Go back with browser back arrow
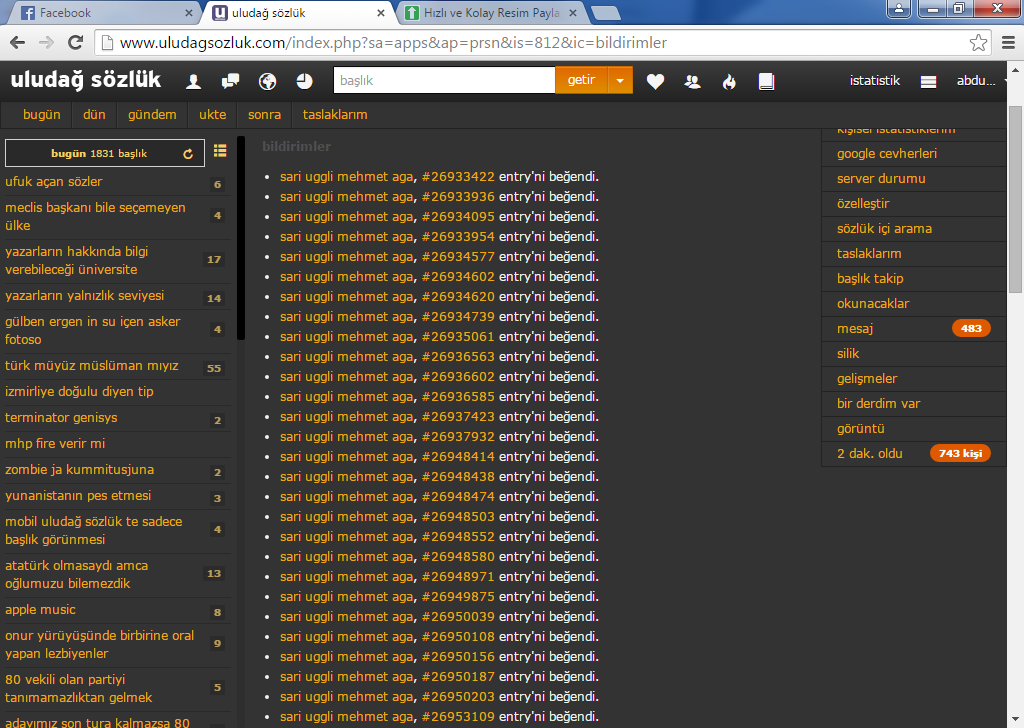The image size is (1024, 728). [18, 43]
